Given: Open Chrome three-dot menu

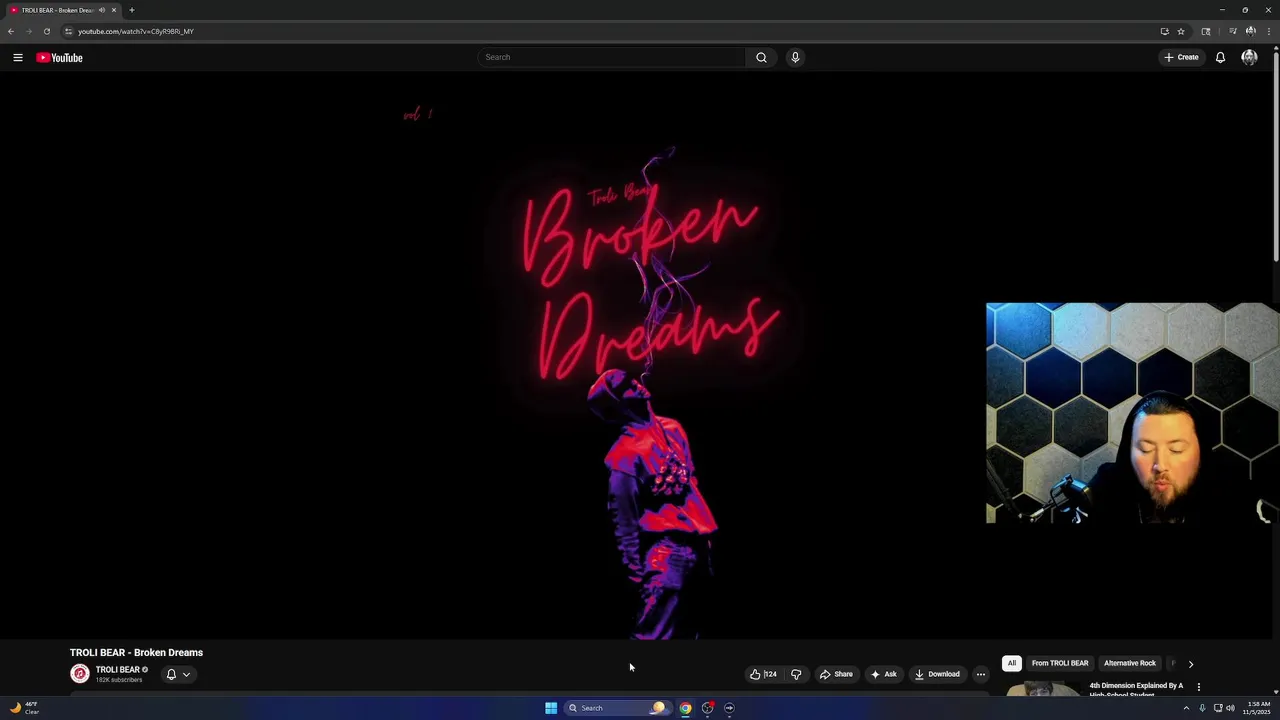Looking at the screenshot, I should tap(1268, 31).
